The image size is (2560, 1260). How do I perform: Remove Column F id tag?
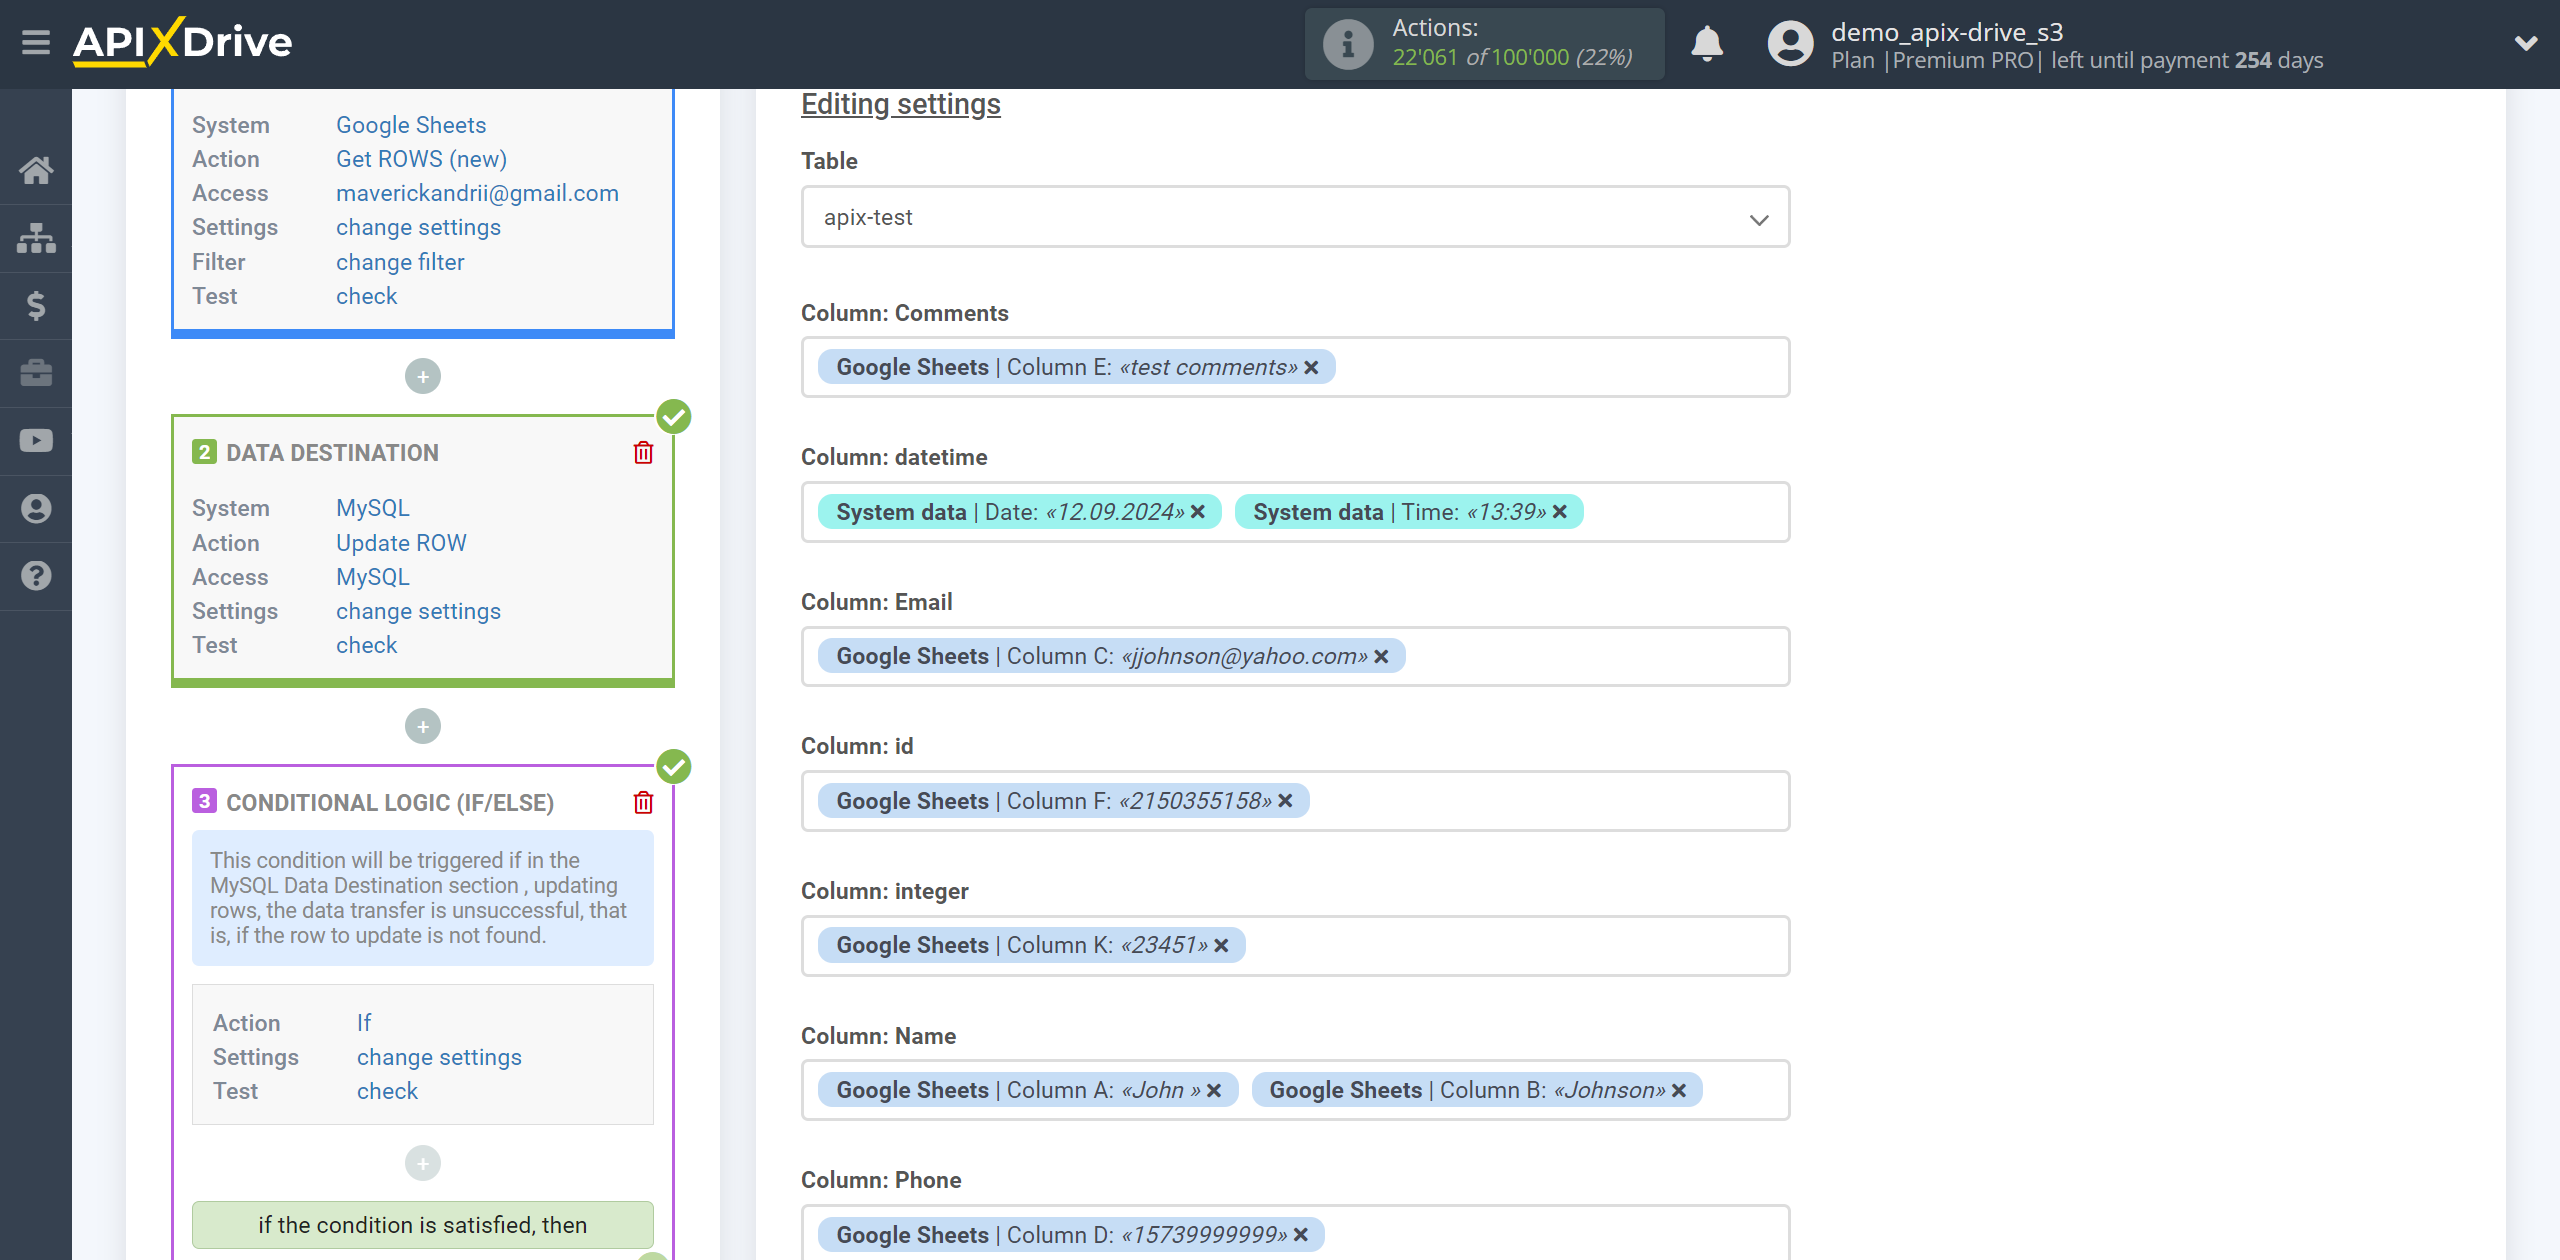[x=1286, y=801]
